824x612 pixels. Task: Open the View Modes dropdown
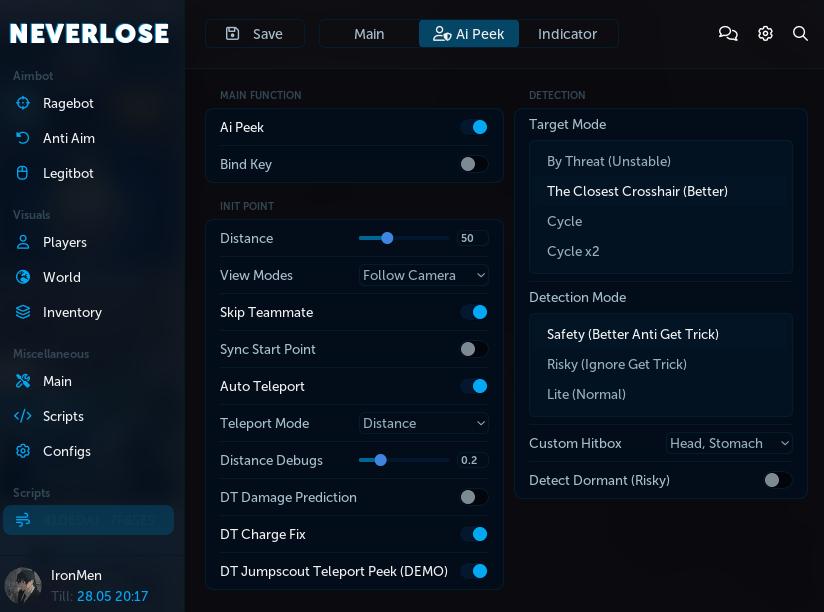[x=424, y=275]
